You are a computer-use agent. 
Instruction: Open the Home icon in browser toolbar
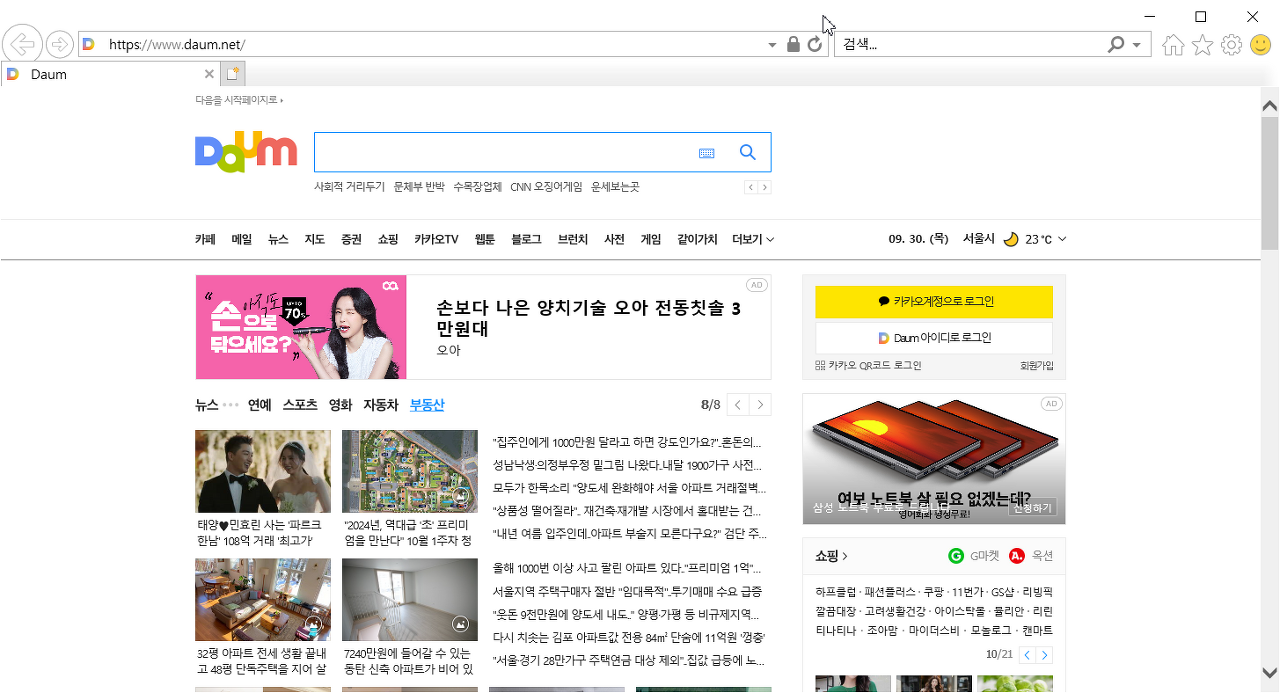(x=1173, y=45)
